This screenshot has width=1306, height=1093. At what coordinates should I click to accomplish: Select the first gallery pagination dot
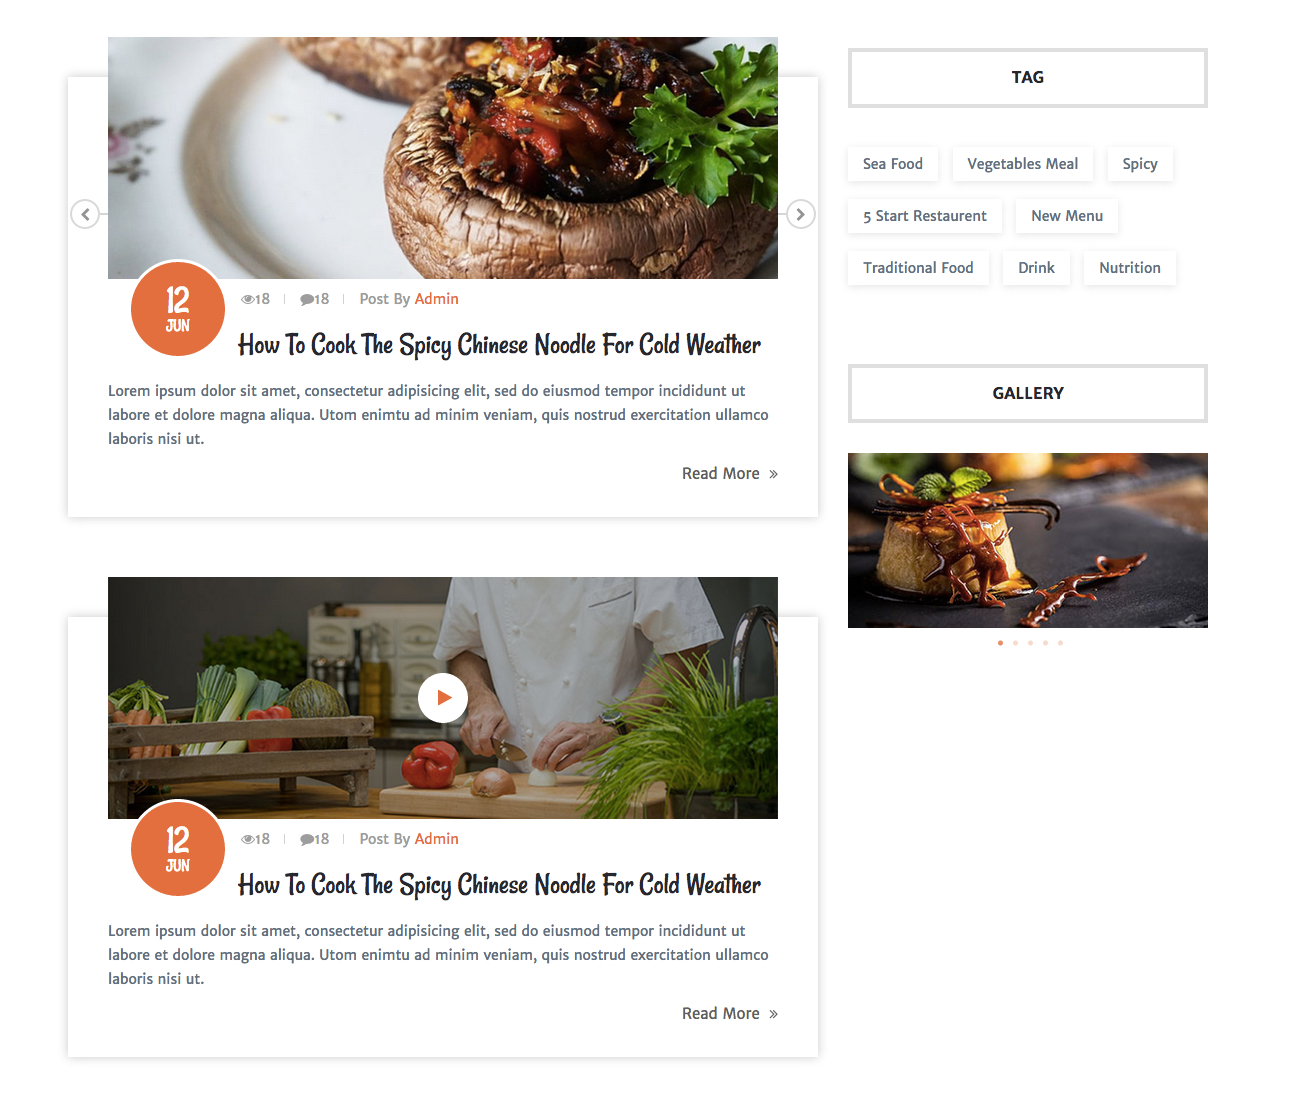point(1000,643)
